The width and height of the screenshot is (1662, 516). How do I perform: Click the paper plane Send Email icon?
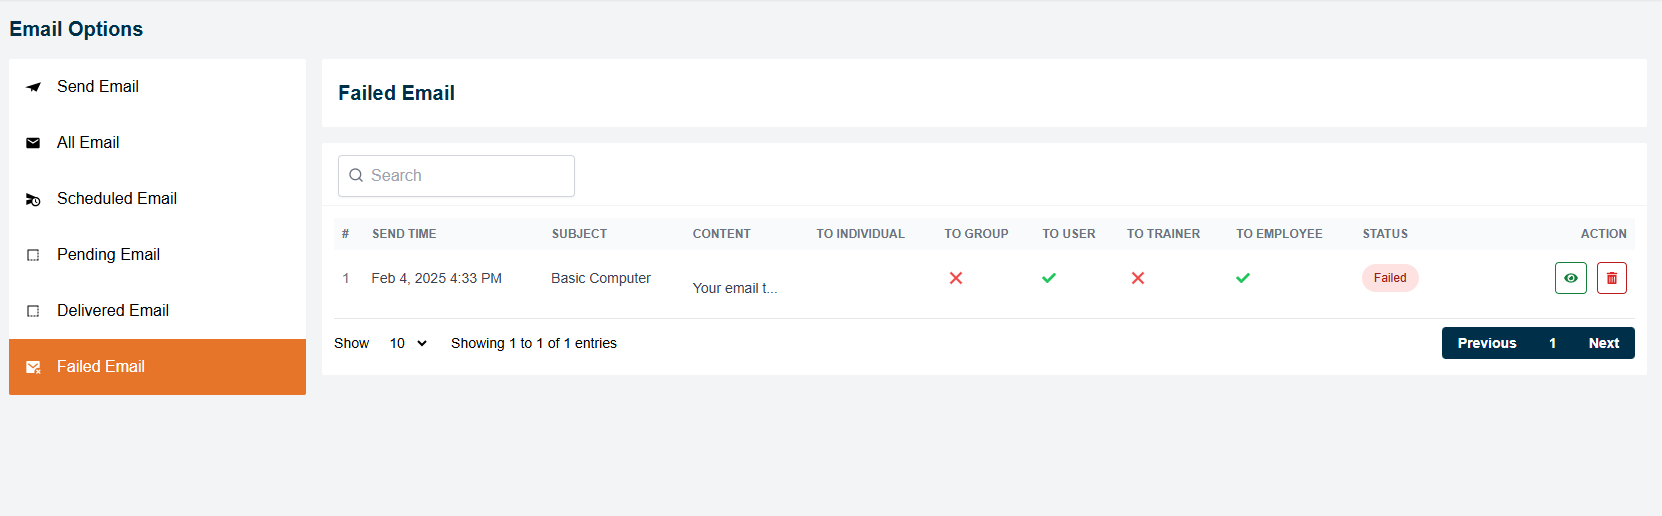point(33,87)
